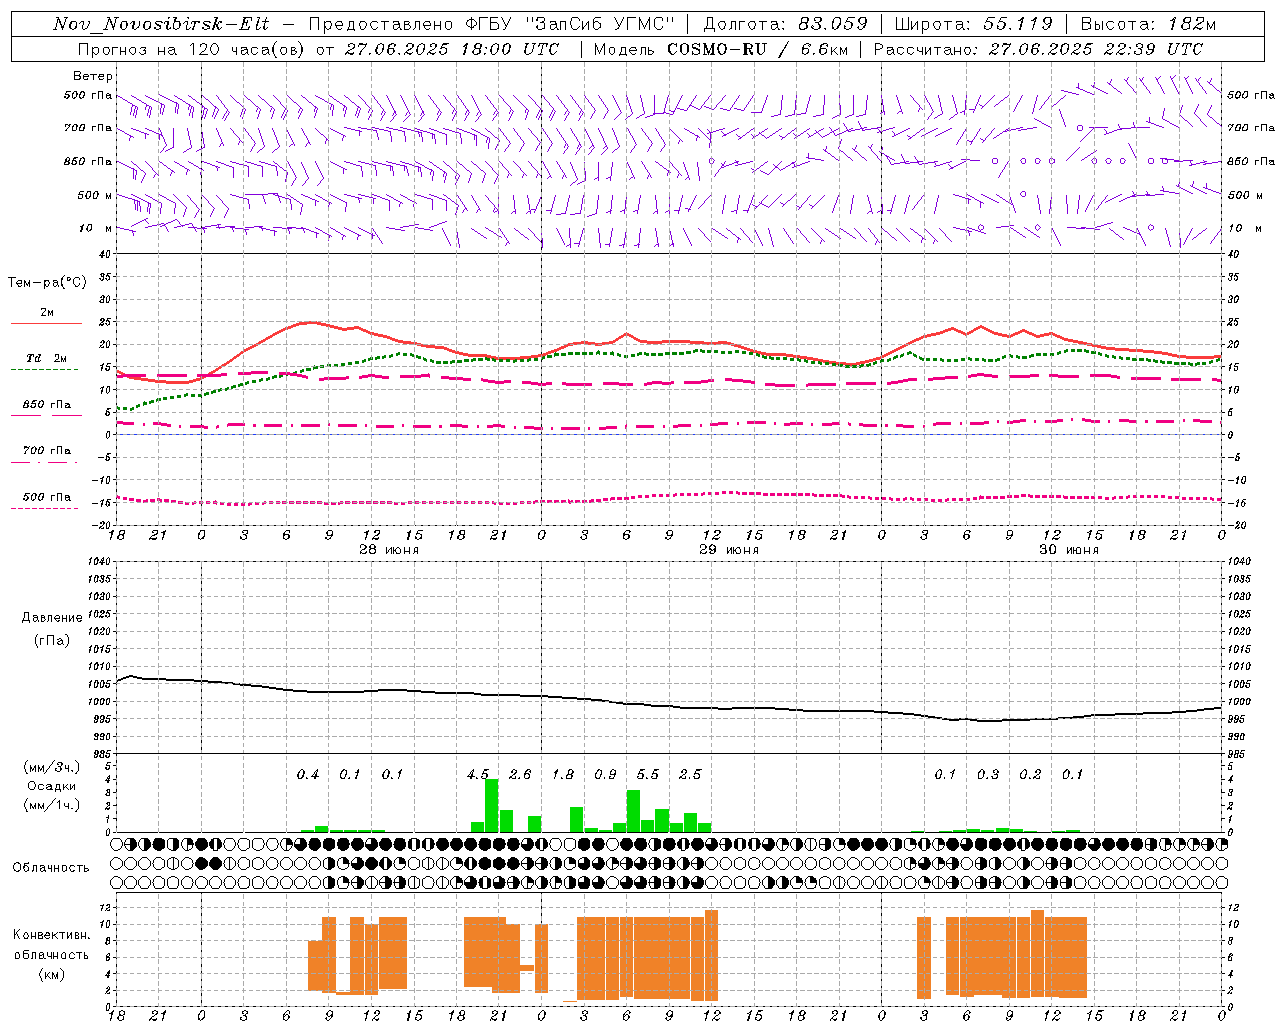Click the Тем-ра(°C) temperature panel label
Screen dimensions: 1280x1024
[x=47, y=283]
